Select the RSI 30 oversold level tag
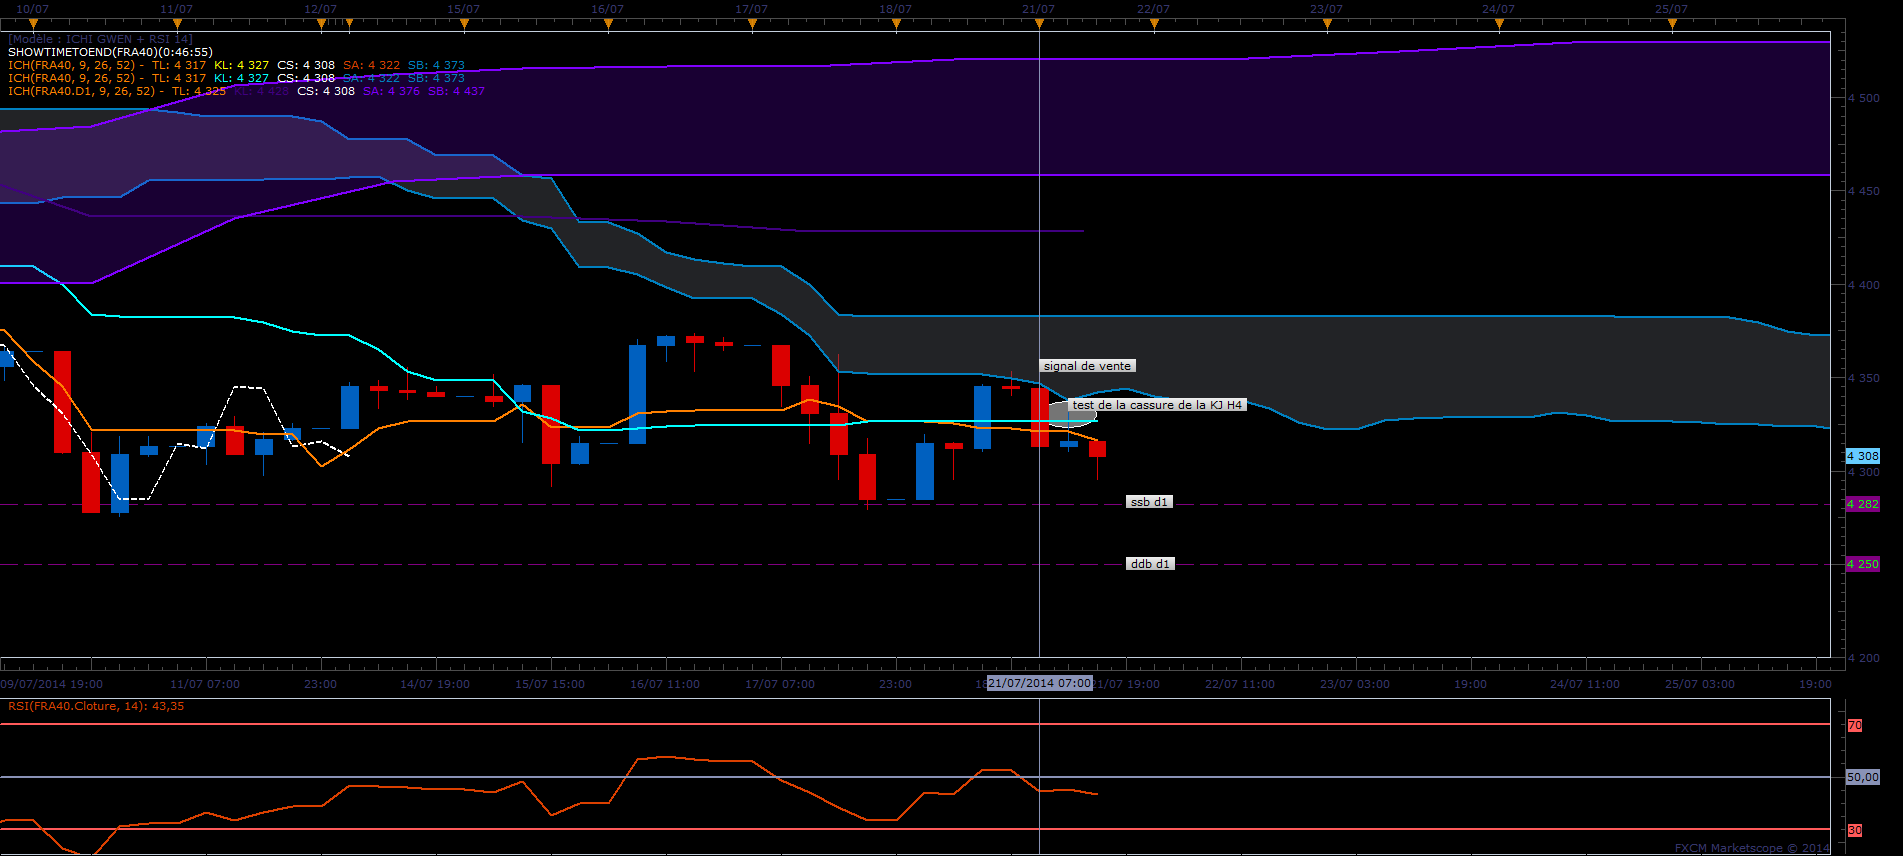This screenshot has width=1903, height=856. click(1855, 830)
